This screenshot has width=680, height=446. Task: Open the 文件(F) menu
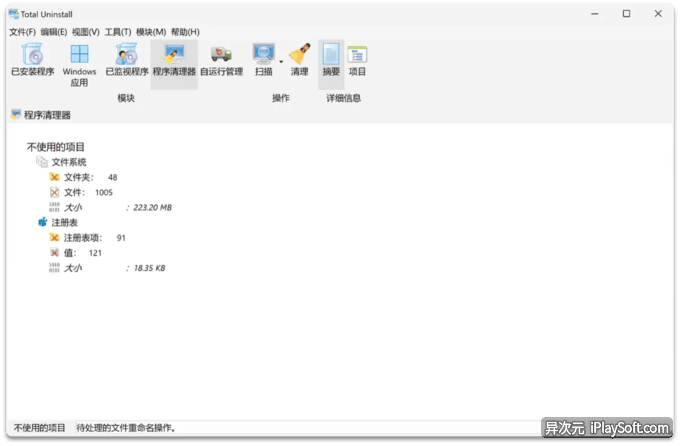coord(23,32)
